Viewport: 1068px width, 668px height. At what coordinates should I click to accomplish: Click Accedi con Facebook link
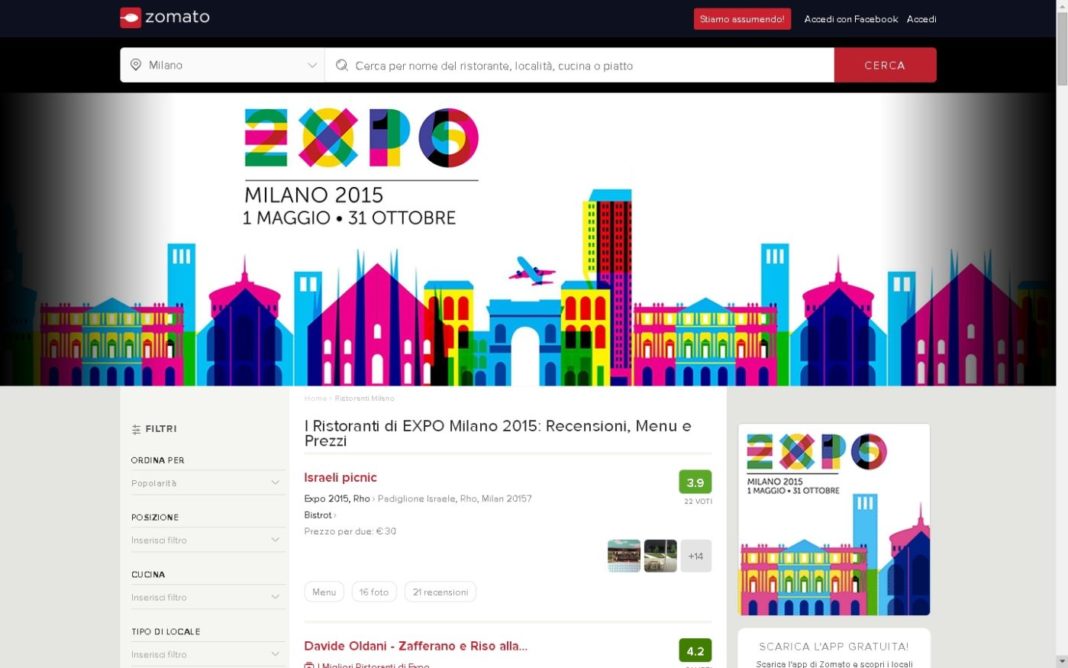851,19
